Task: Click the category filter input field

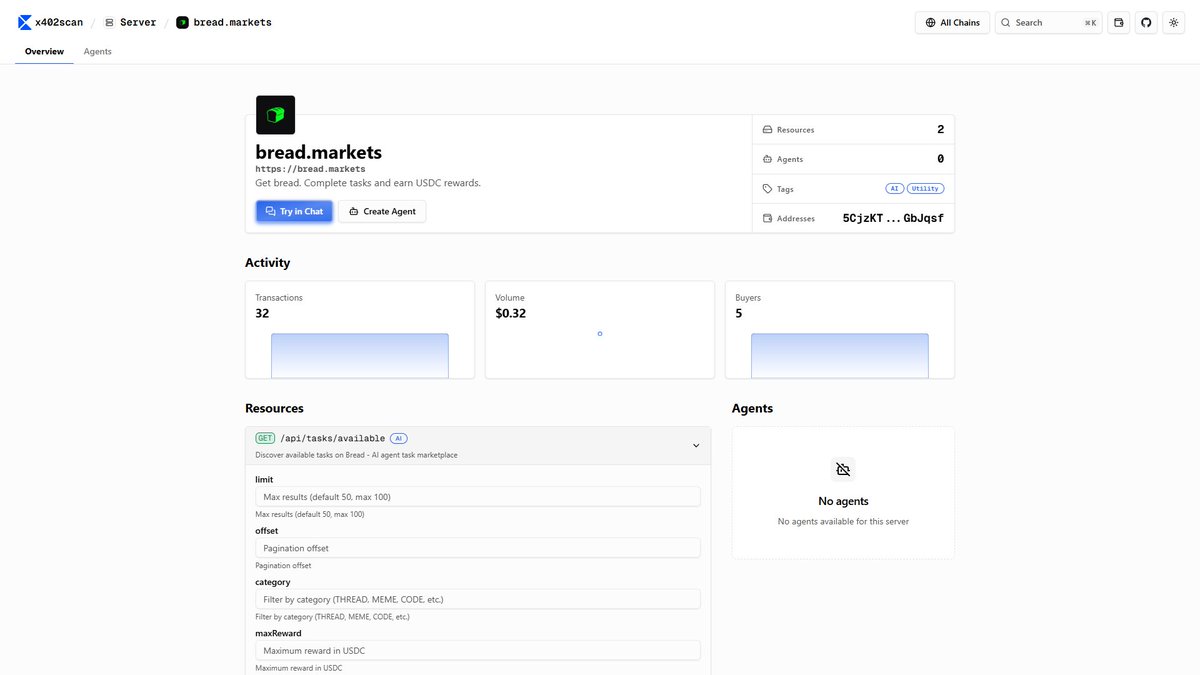Action: [x=478, y=599]
